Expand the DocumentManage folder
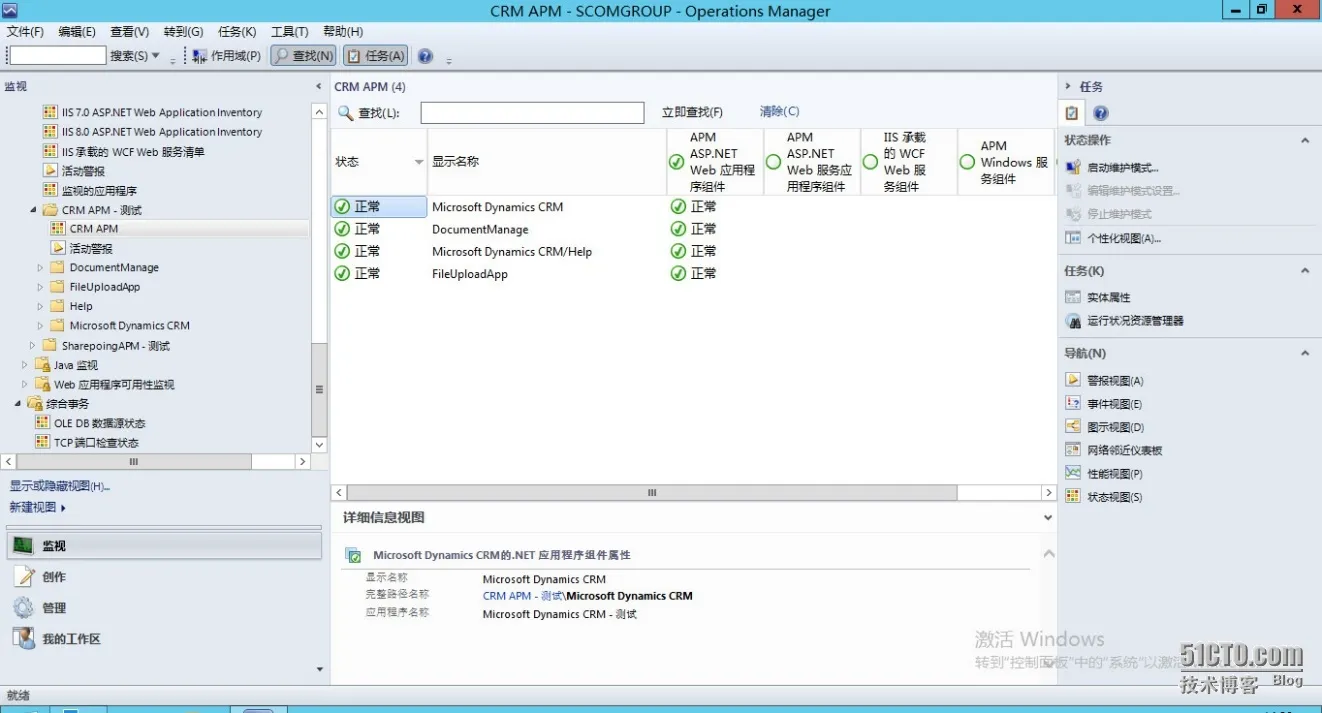The height and width of the screenshot is (713, 1322). pyautogui.click(x=41, y=268)
